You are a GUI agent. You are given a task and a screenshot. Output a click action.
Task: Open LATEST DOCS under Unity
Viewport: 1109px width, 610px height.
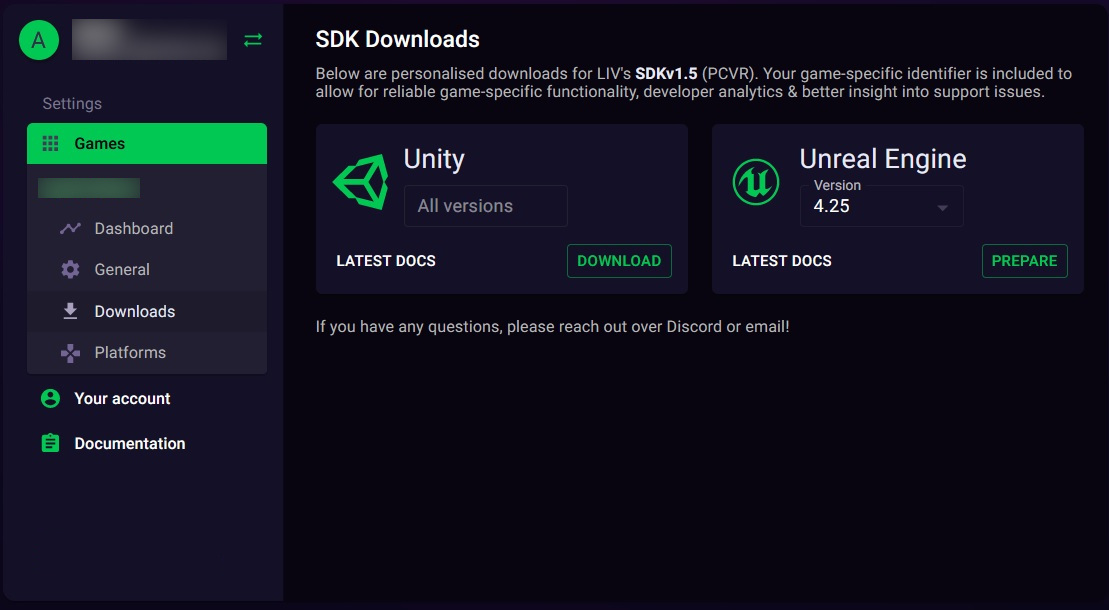[x=385, y=260]
